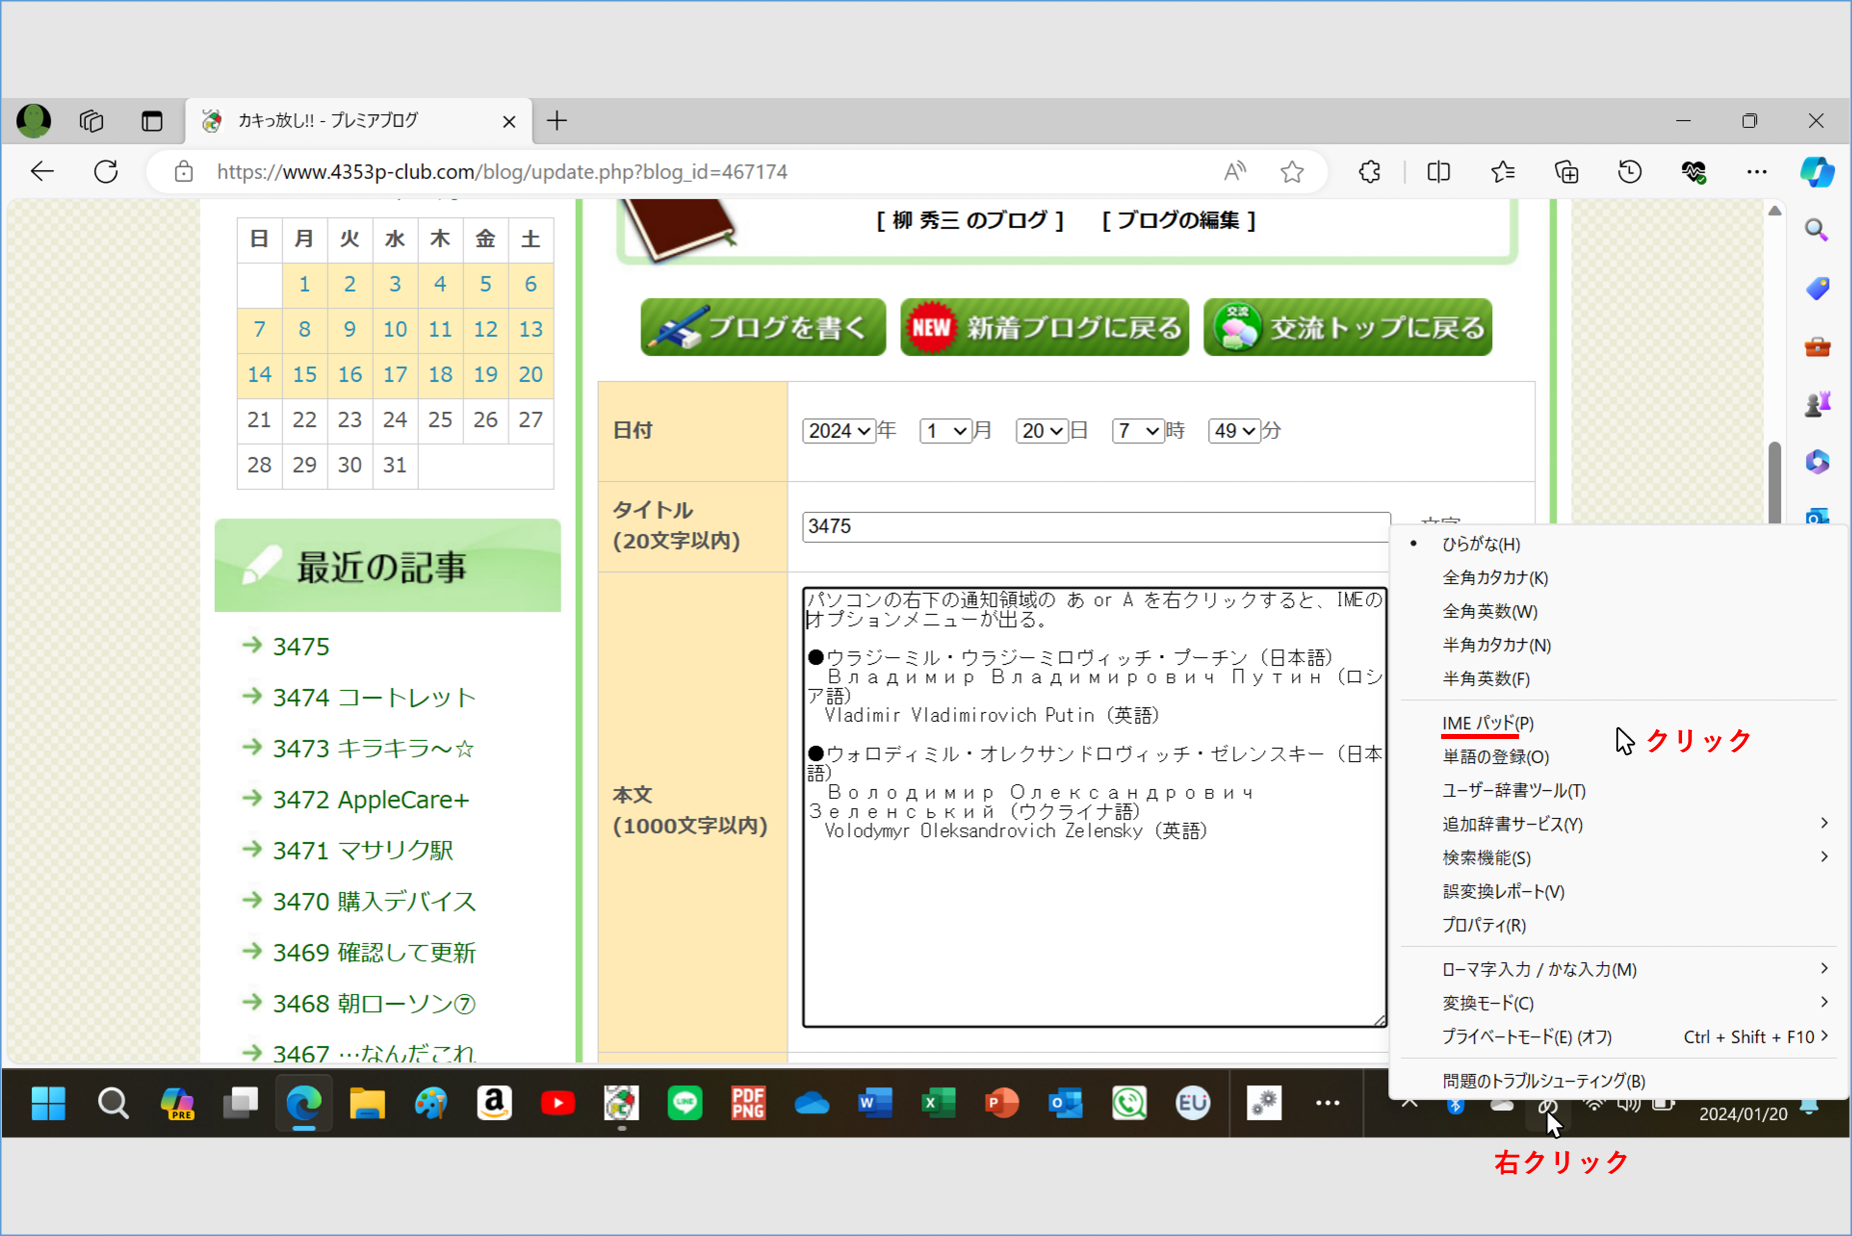Image resolution: width=1852 pixels, height=1236 pixels.
Task: Click the タイトル input field
Action: click(1096, 527)
